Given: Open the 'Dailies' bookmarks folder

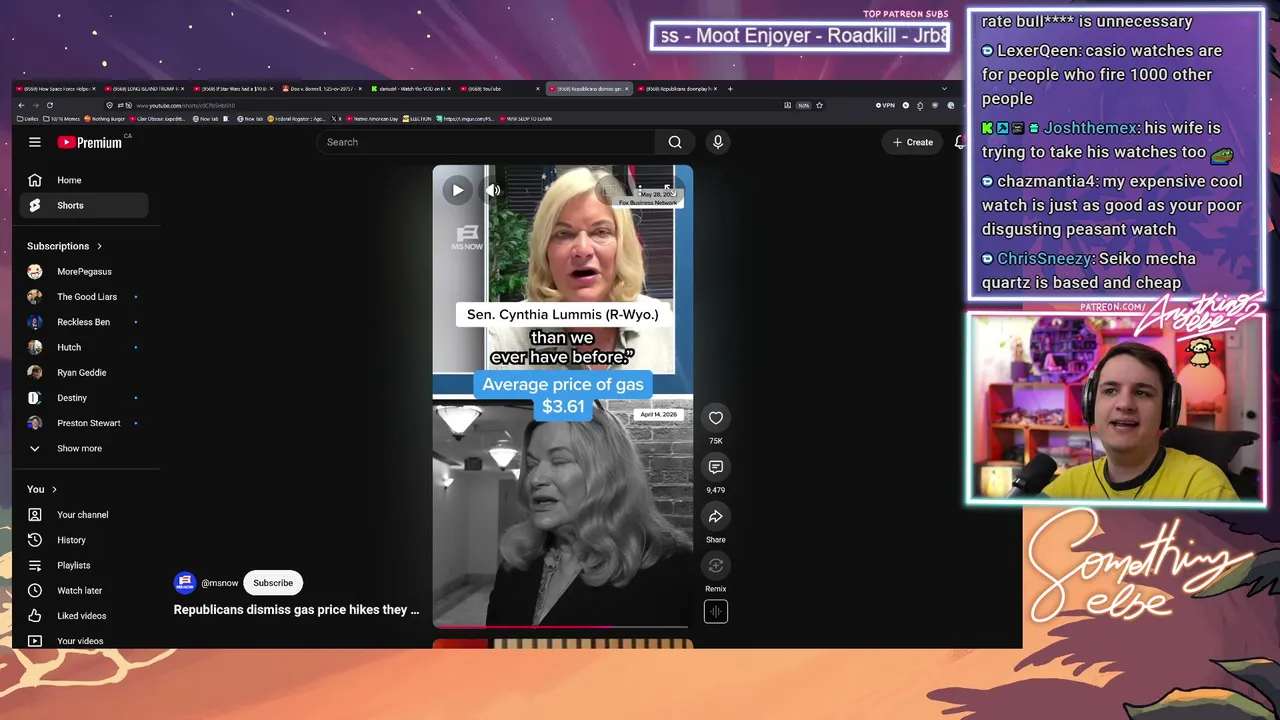Looking at the screenshot, I should coord(28,119).
